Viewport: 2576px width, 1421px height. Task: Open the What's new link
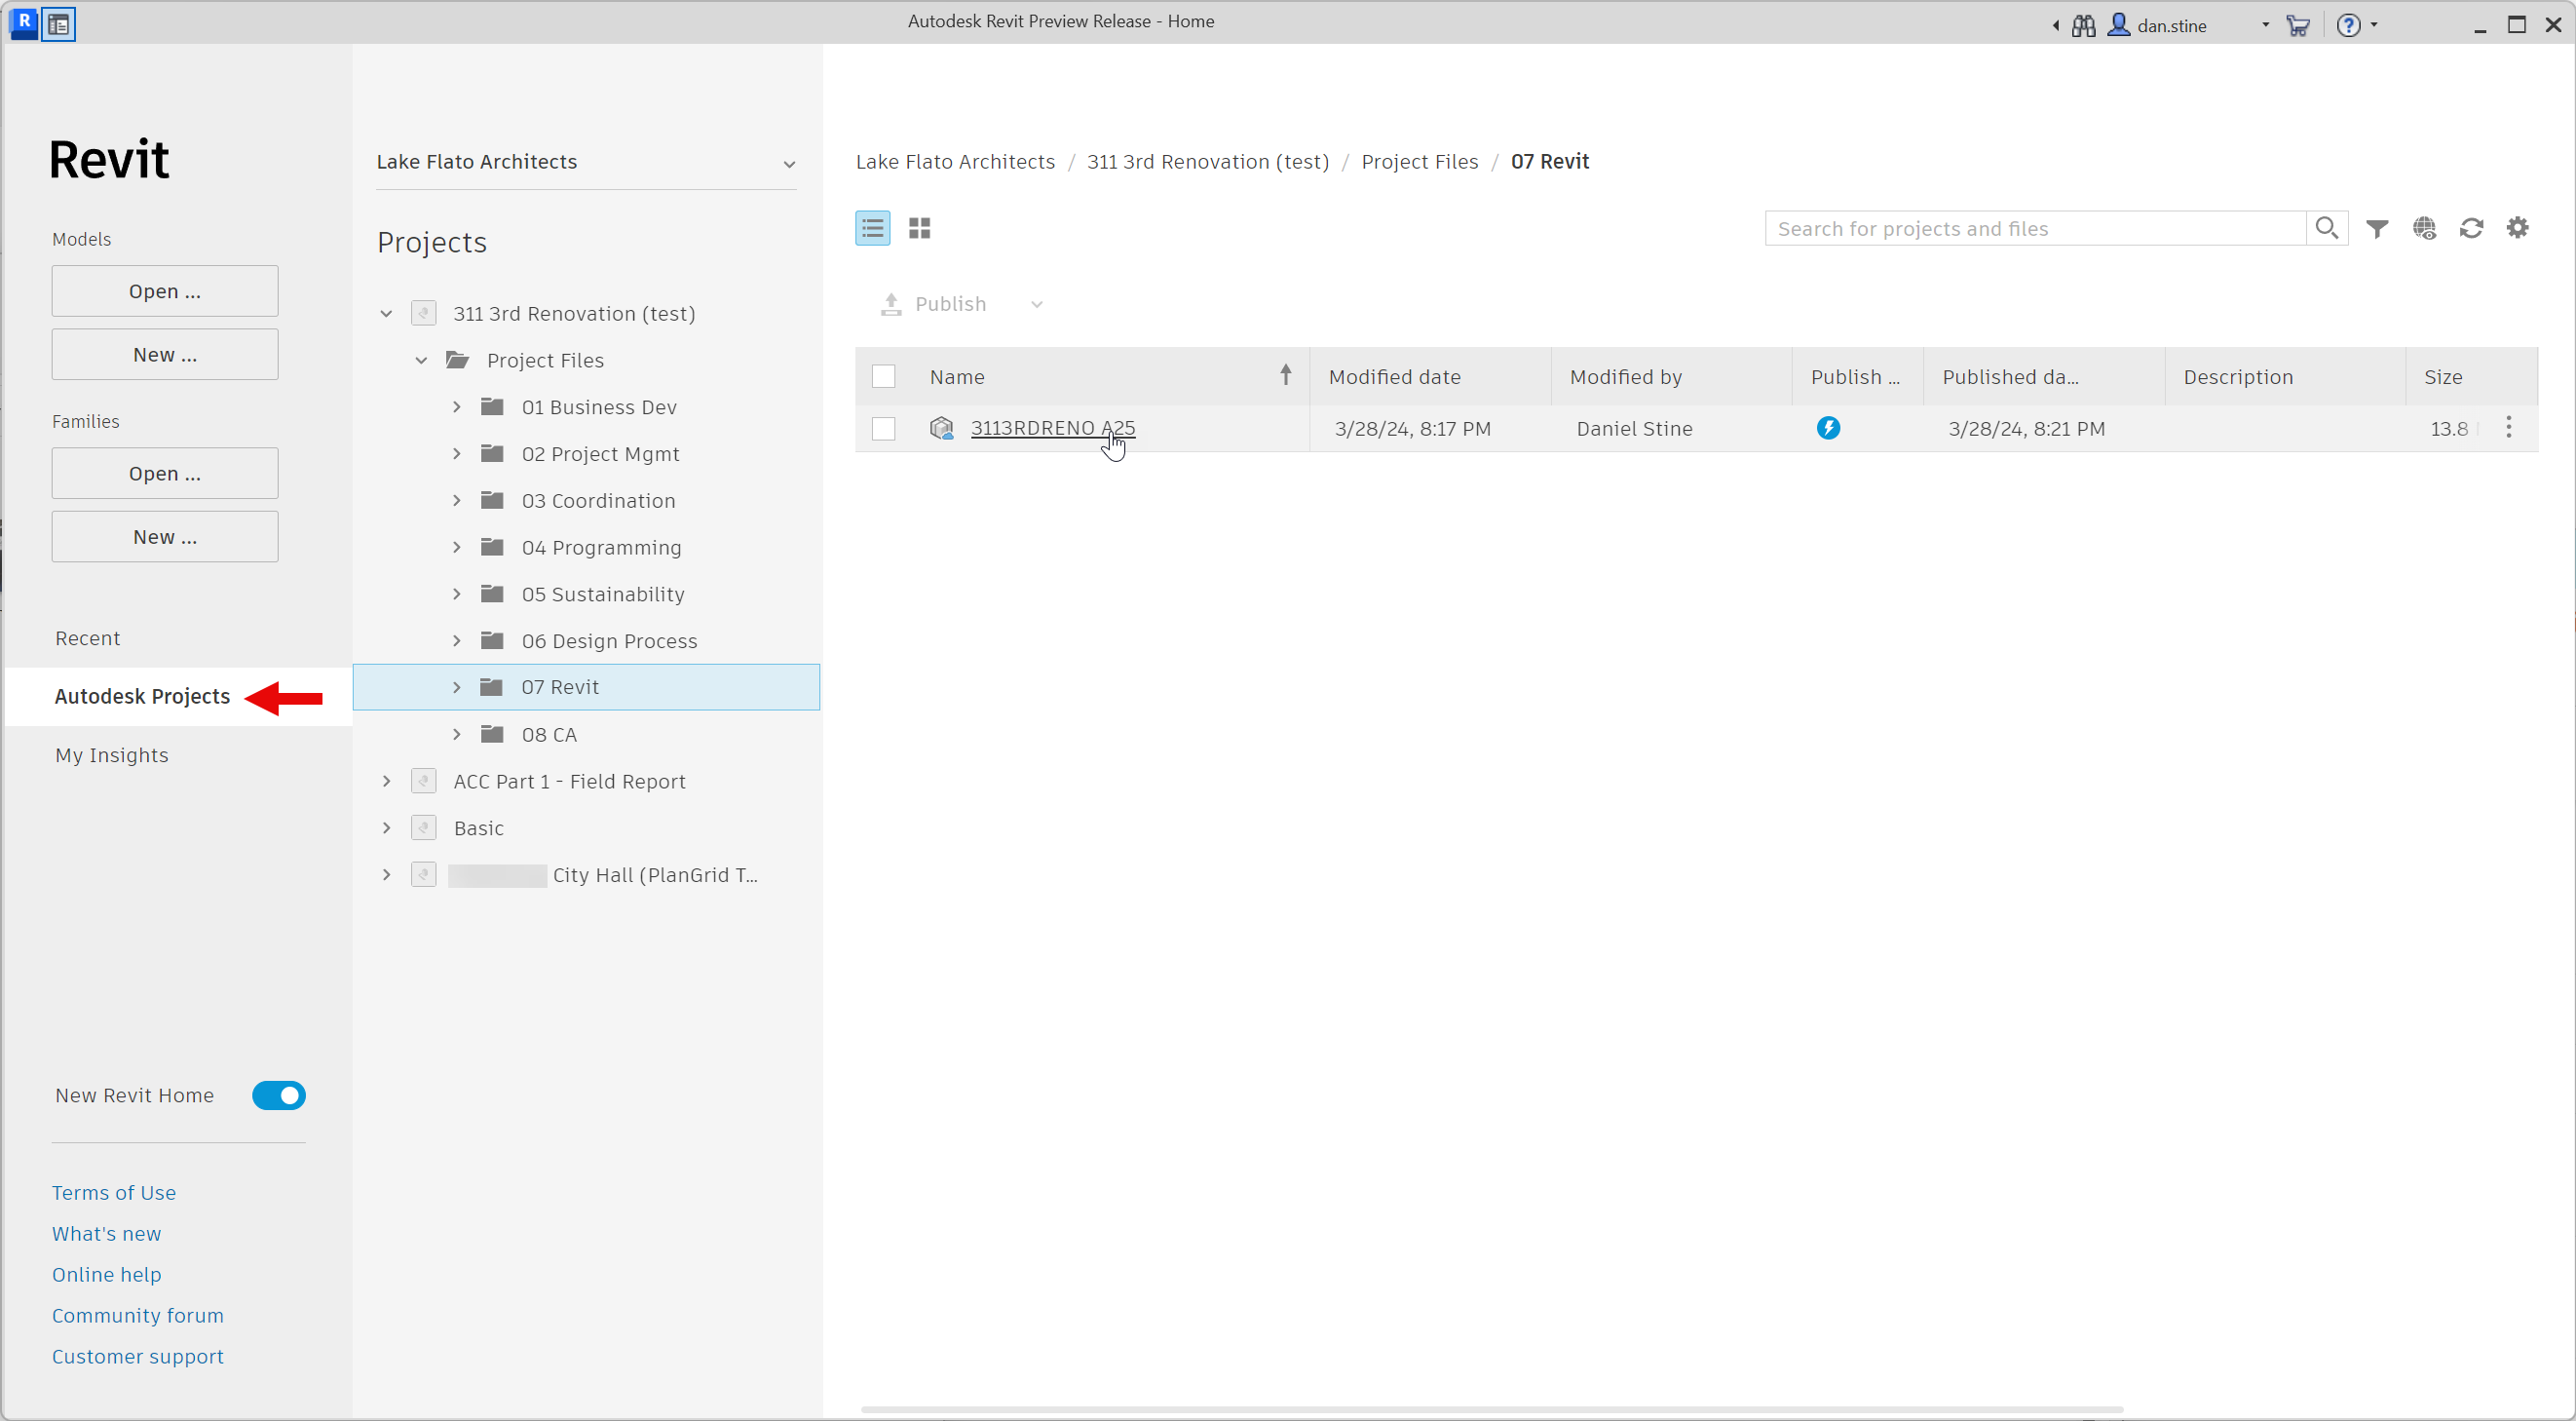coord(106,1234)
